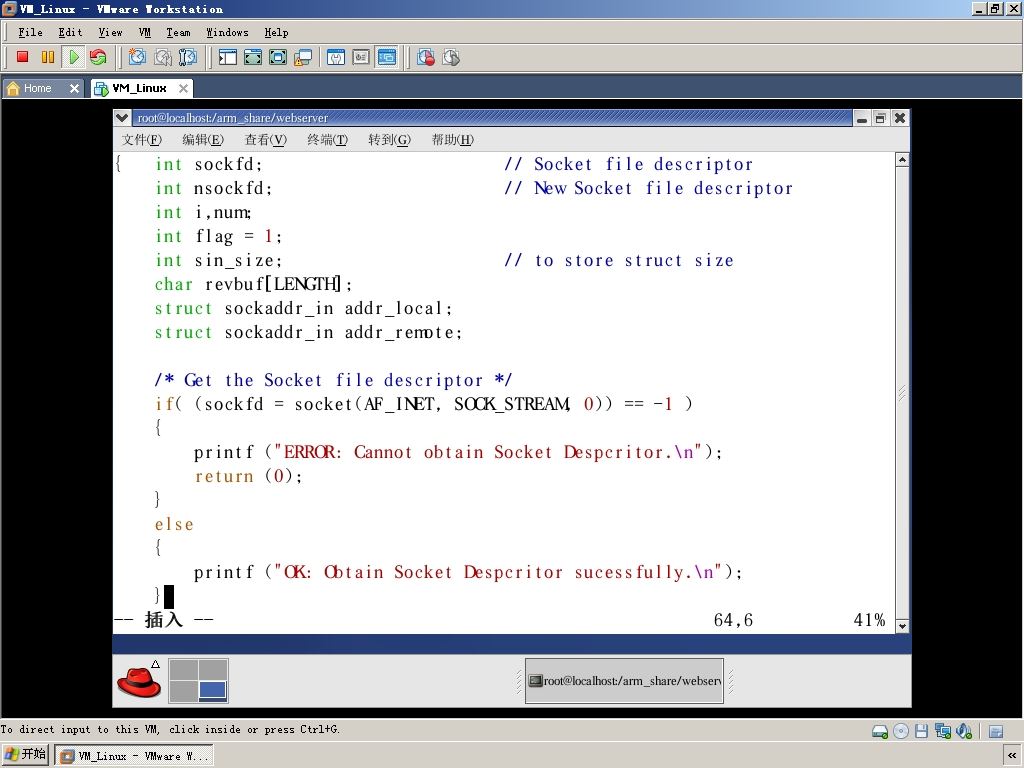This screenshot has height=768, width=1024.
Task: Open the Snapshot Manager wrench-clock icon
Action: tap(188, 57)
